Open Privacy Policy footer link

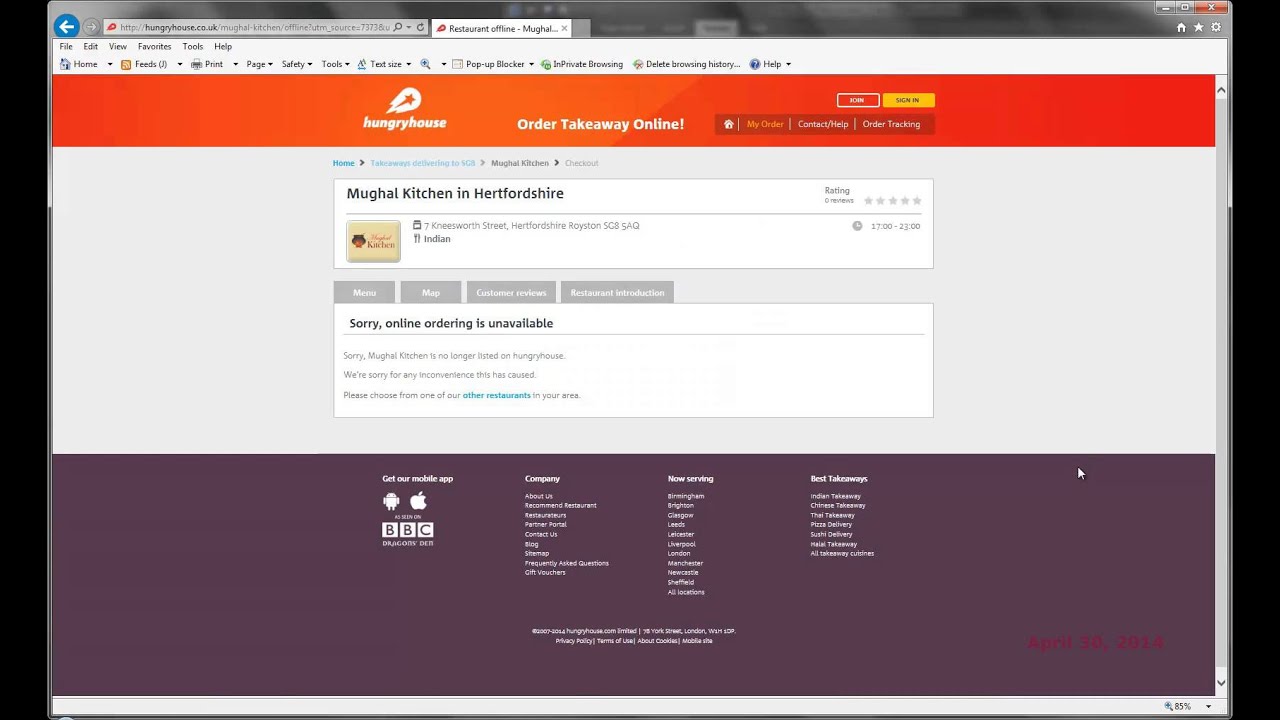[x=574, y=640]
